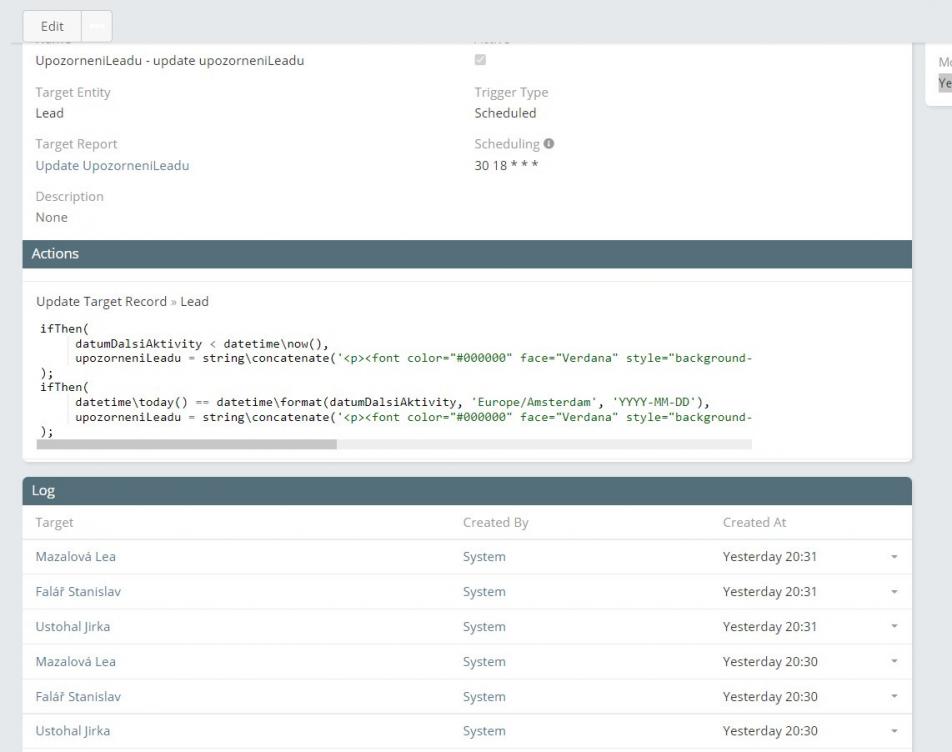Click the Log panel header
Screen dimensions: 952x752
(x=467, y=491)
